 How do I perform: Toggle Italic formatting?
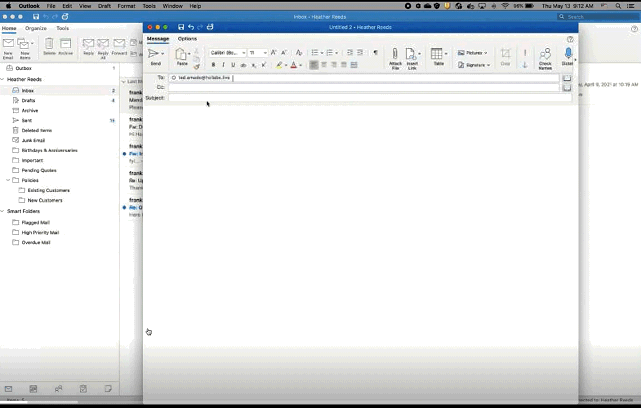(223, 65)
